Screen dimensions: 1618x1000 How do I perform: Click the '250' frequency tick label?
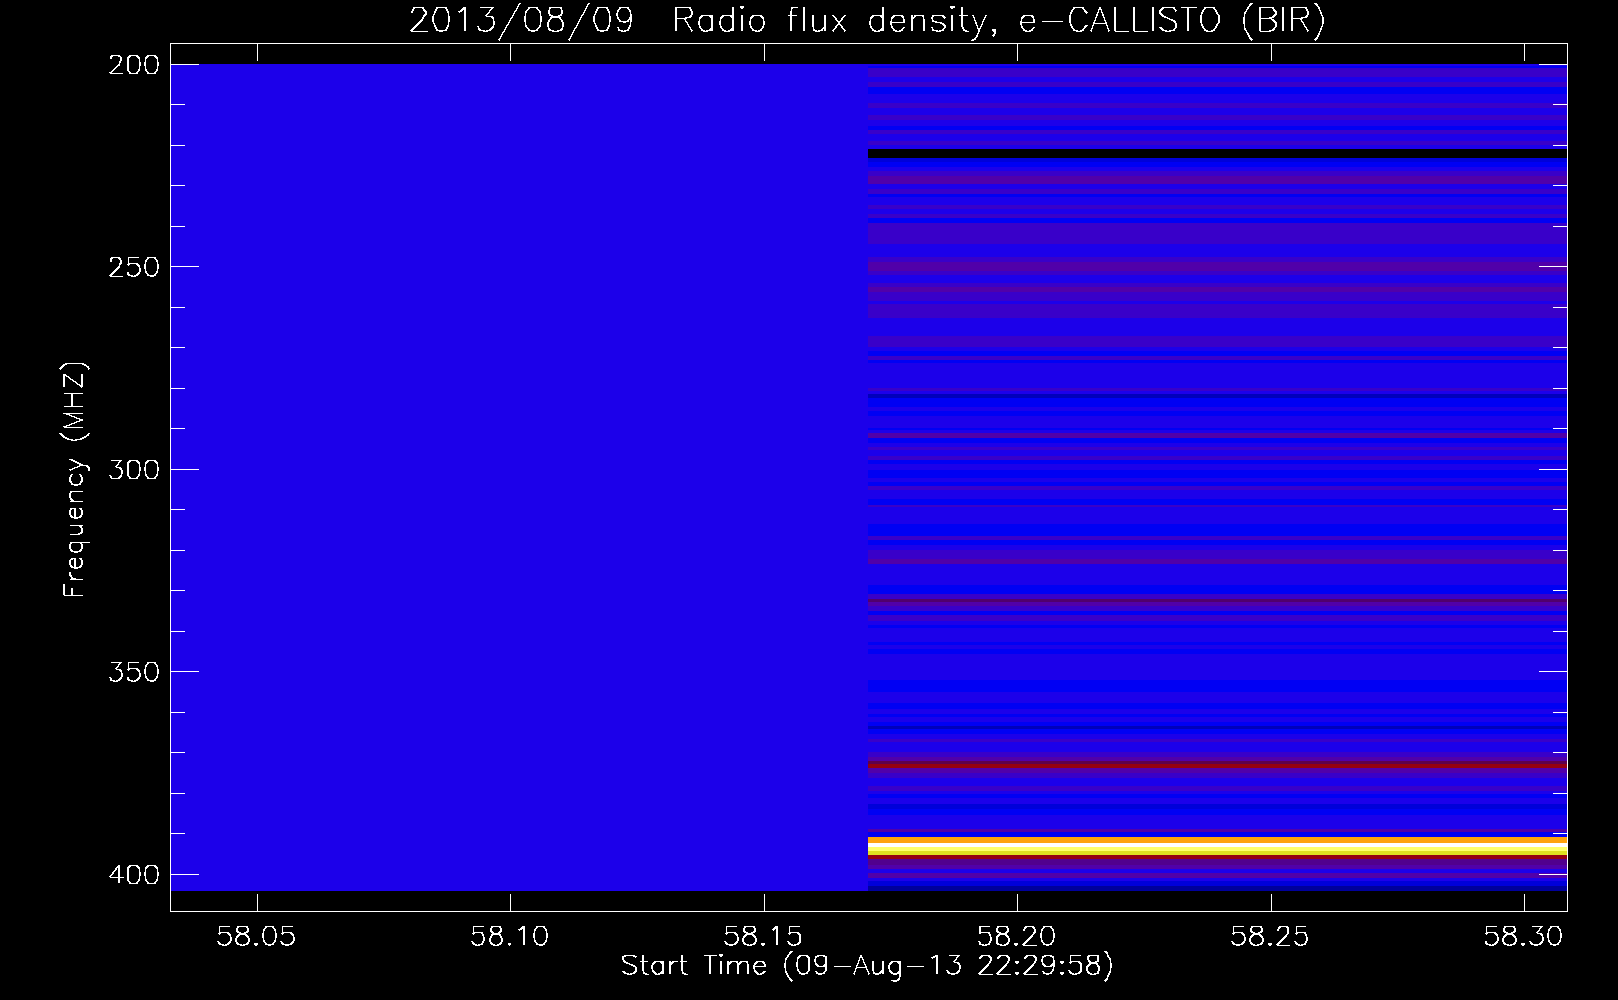(134, 267)
